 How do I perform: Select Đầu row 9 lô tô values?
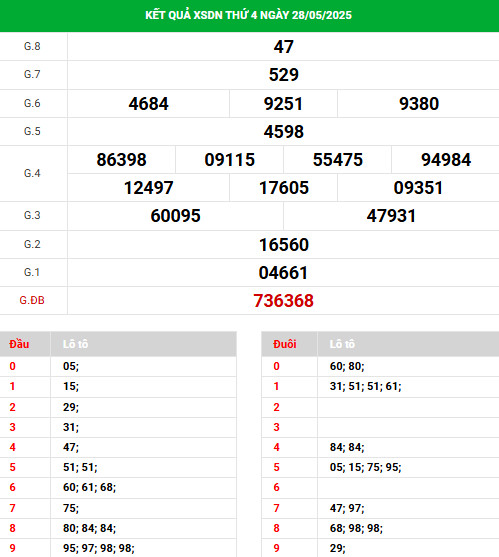tap(99, 548)
